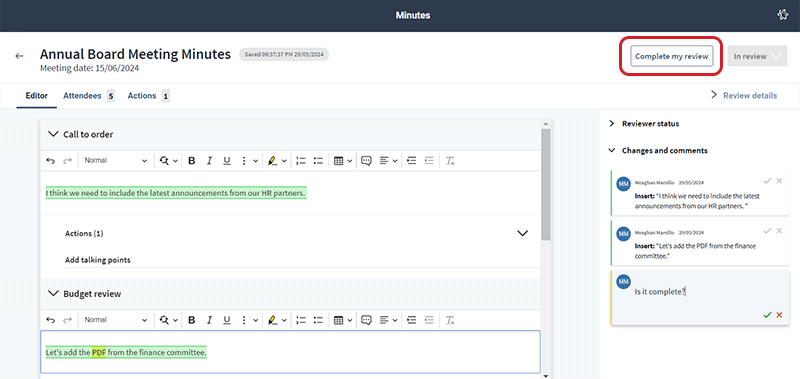
Task: Reject the finance committee PDF insert change
Action: [779, 231]
